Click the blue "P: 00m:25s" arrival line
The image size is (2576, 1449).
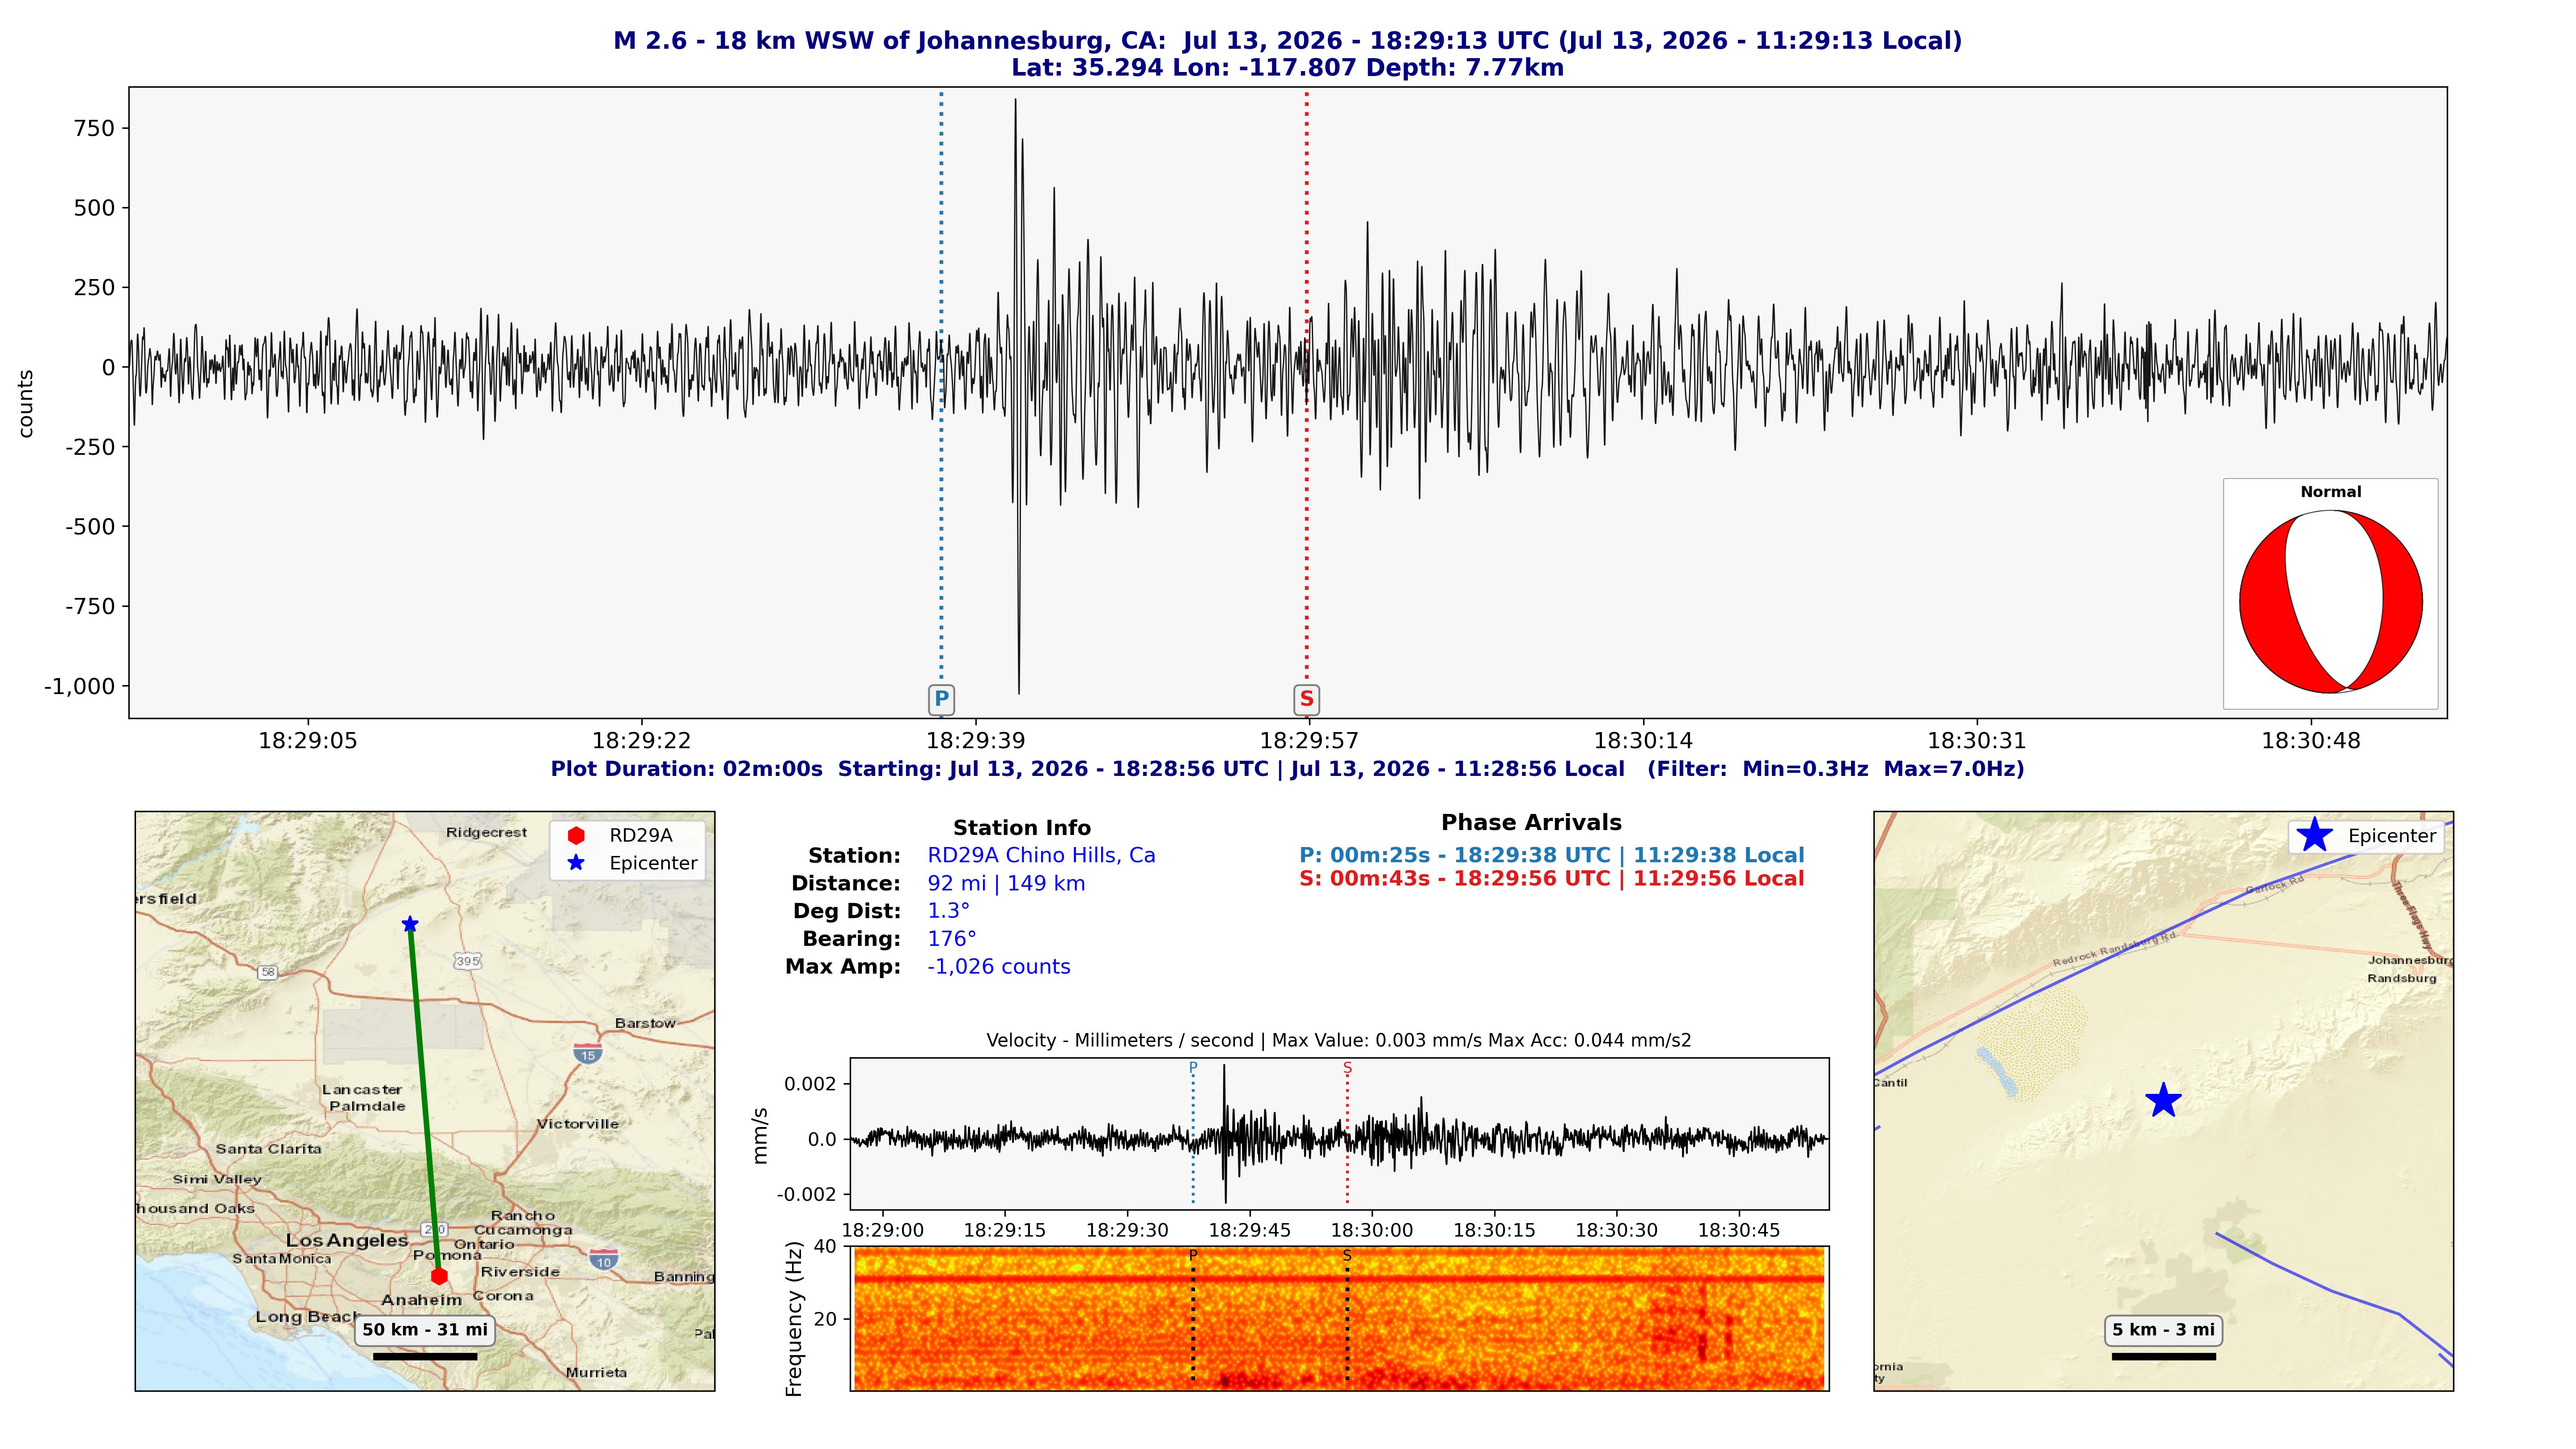click(1552, 856)
